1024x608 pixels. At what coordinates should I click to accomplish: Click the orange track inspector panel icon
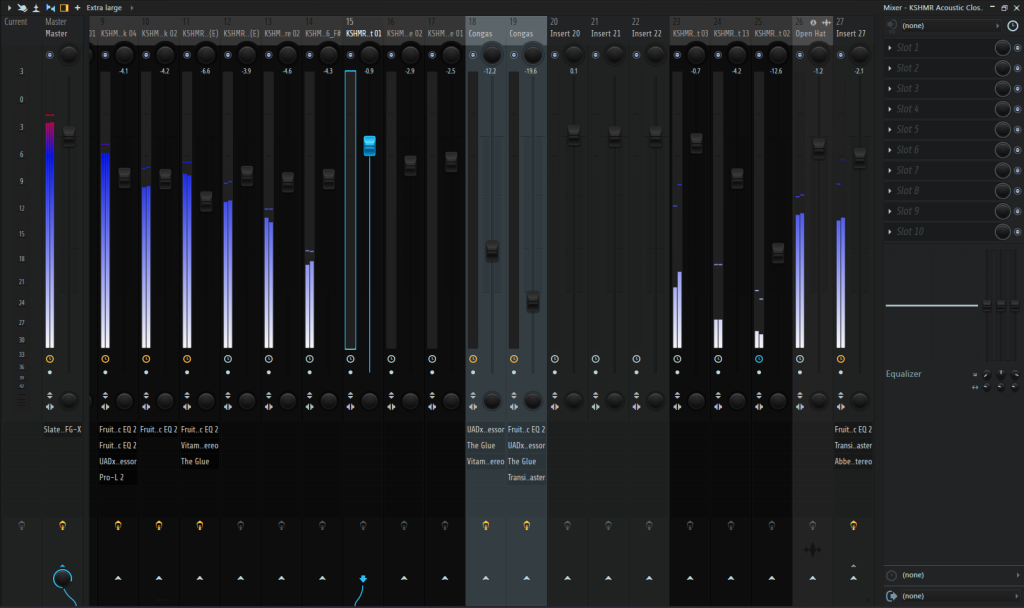pos(64,7)
